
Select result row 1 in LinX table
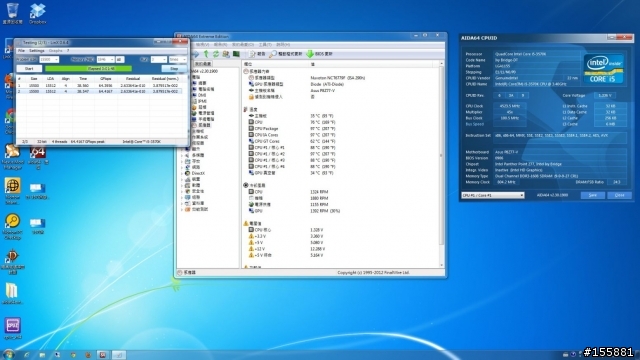99,86
